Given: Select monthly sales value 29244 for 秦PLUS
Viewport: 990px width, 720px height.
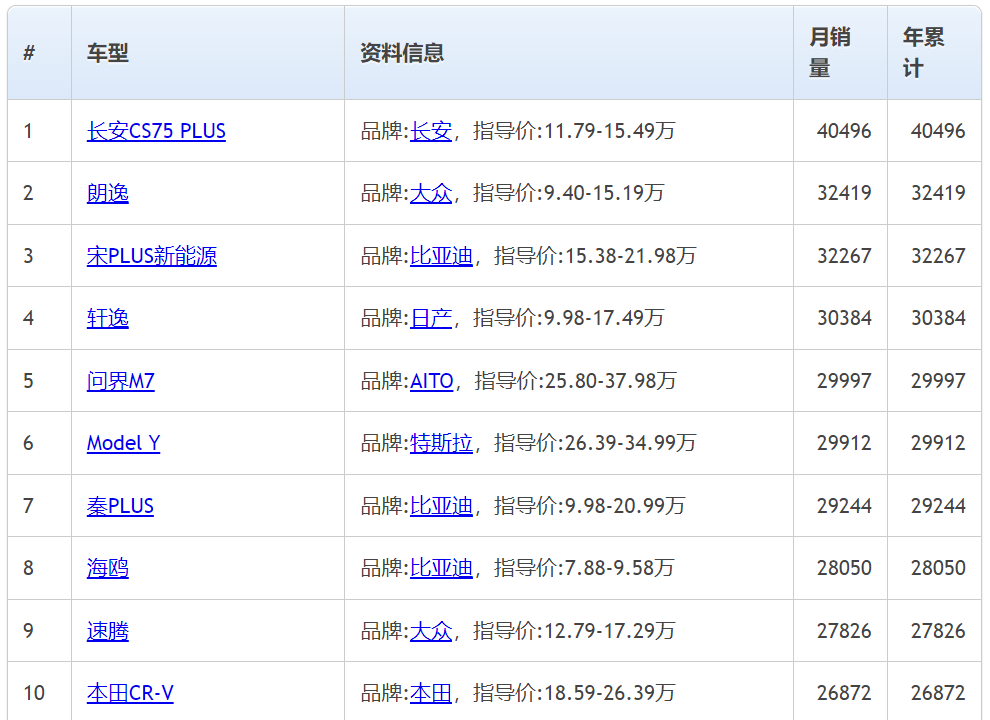Looking at the screenshot, I should [844, 506].
